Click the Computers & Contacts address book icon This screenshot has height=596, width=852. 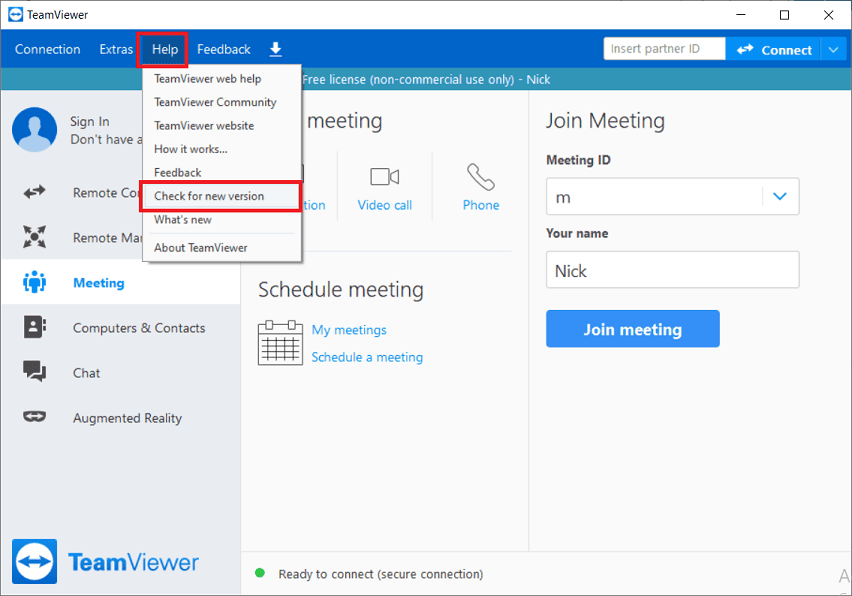click(34, 327)
